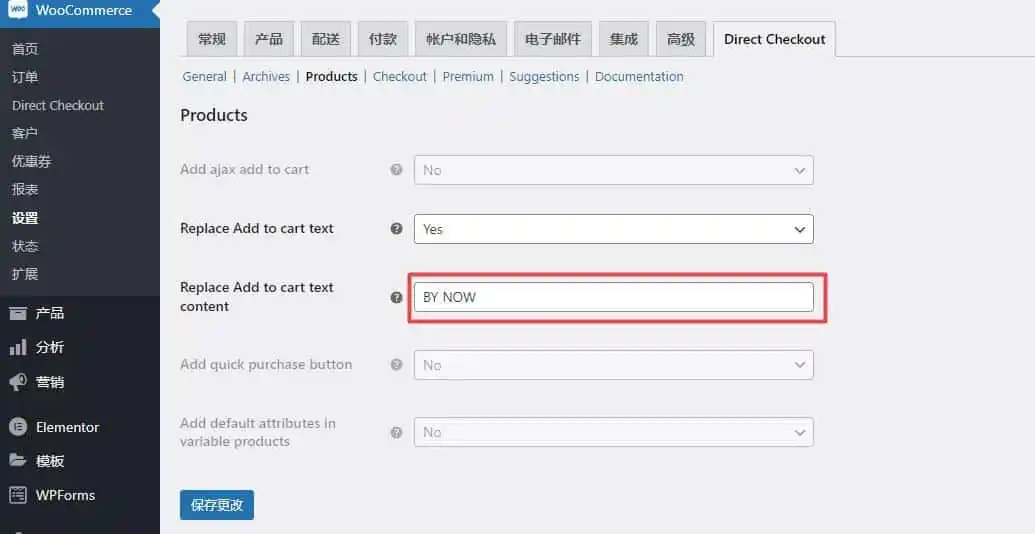The height and width of the screenshot is (534, 1035).
Task: Click help icon beside Add ajax add to cart
Action: [396, 170]
